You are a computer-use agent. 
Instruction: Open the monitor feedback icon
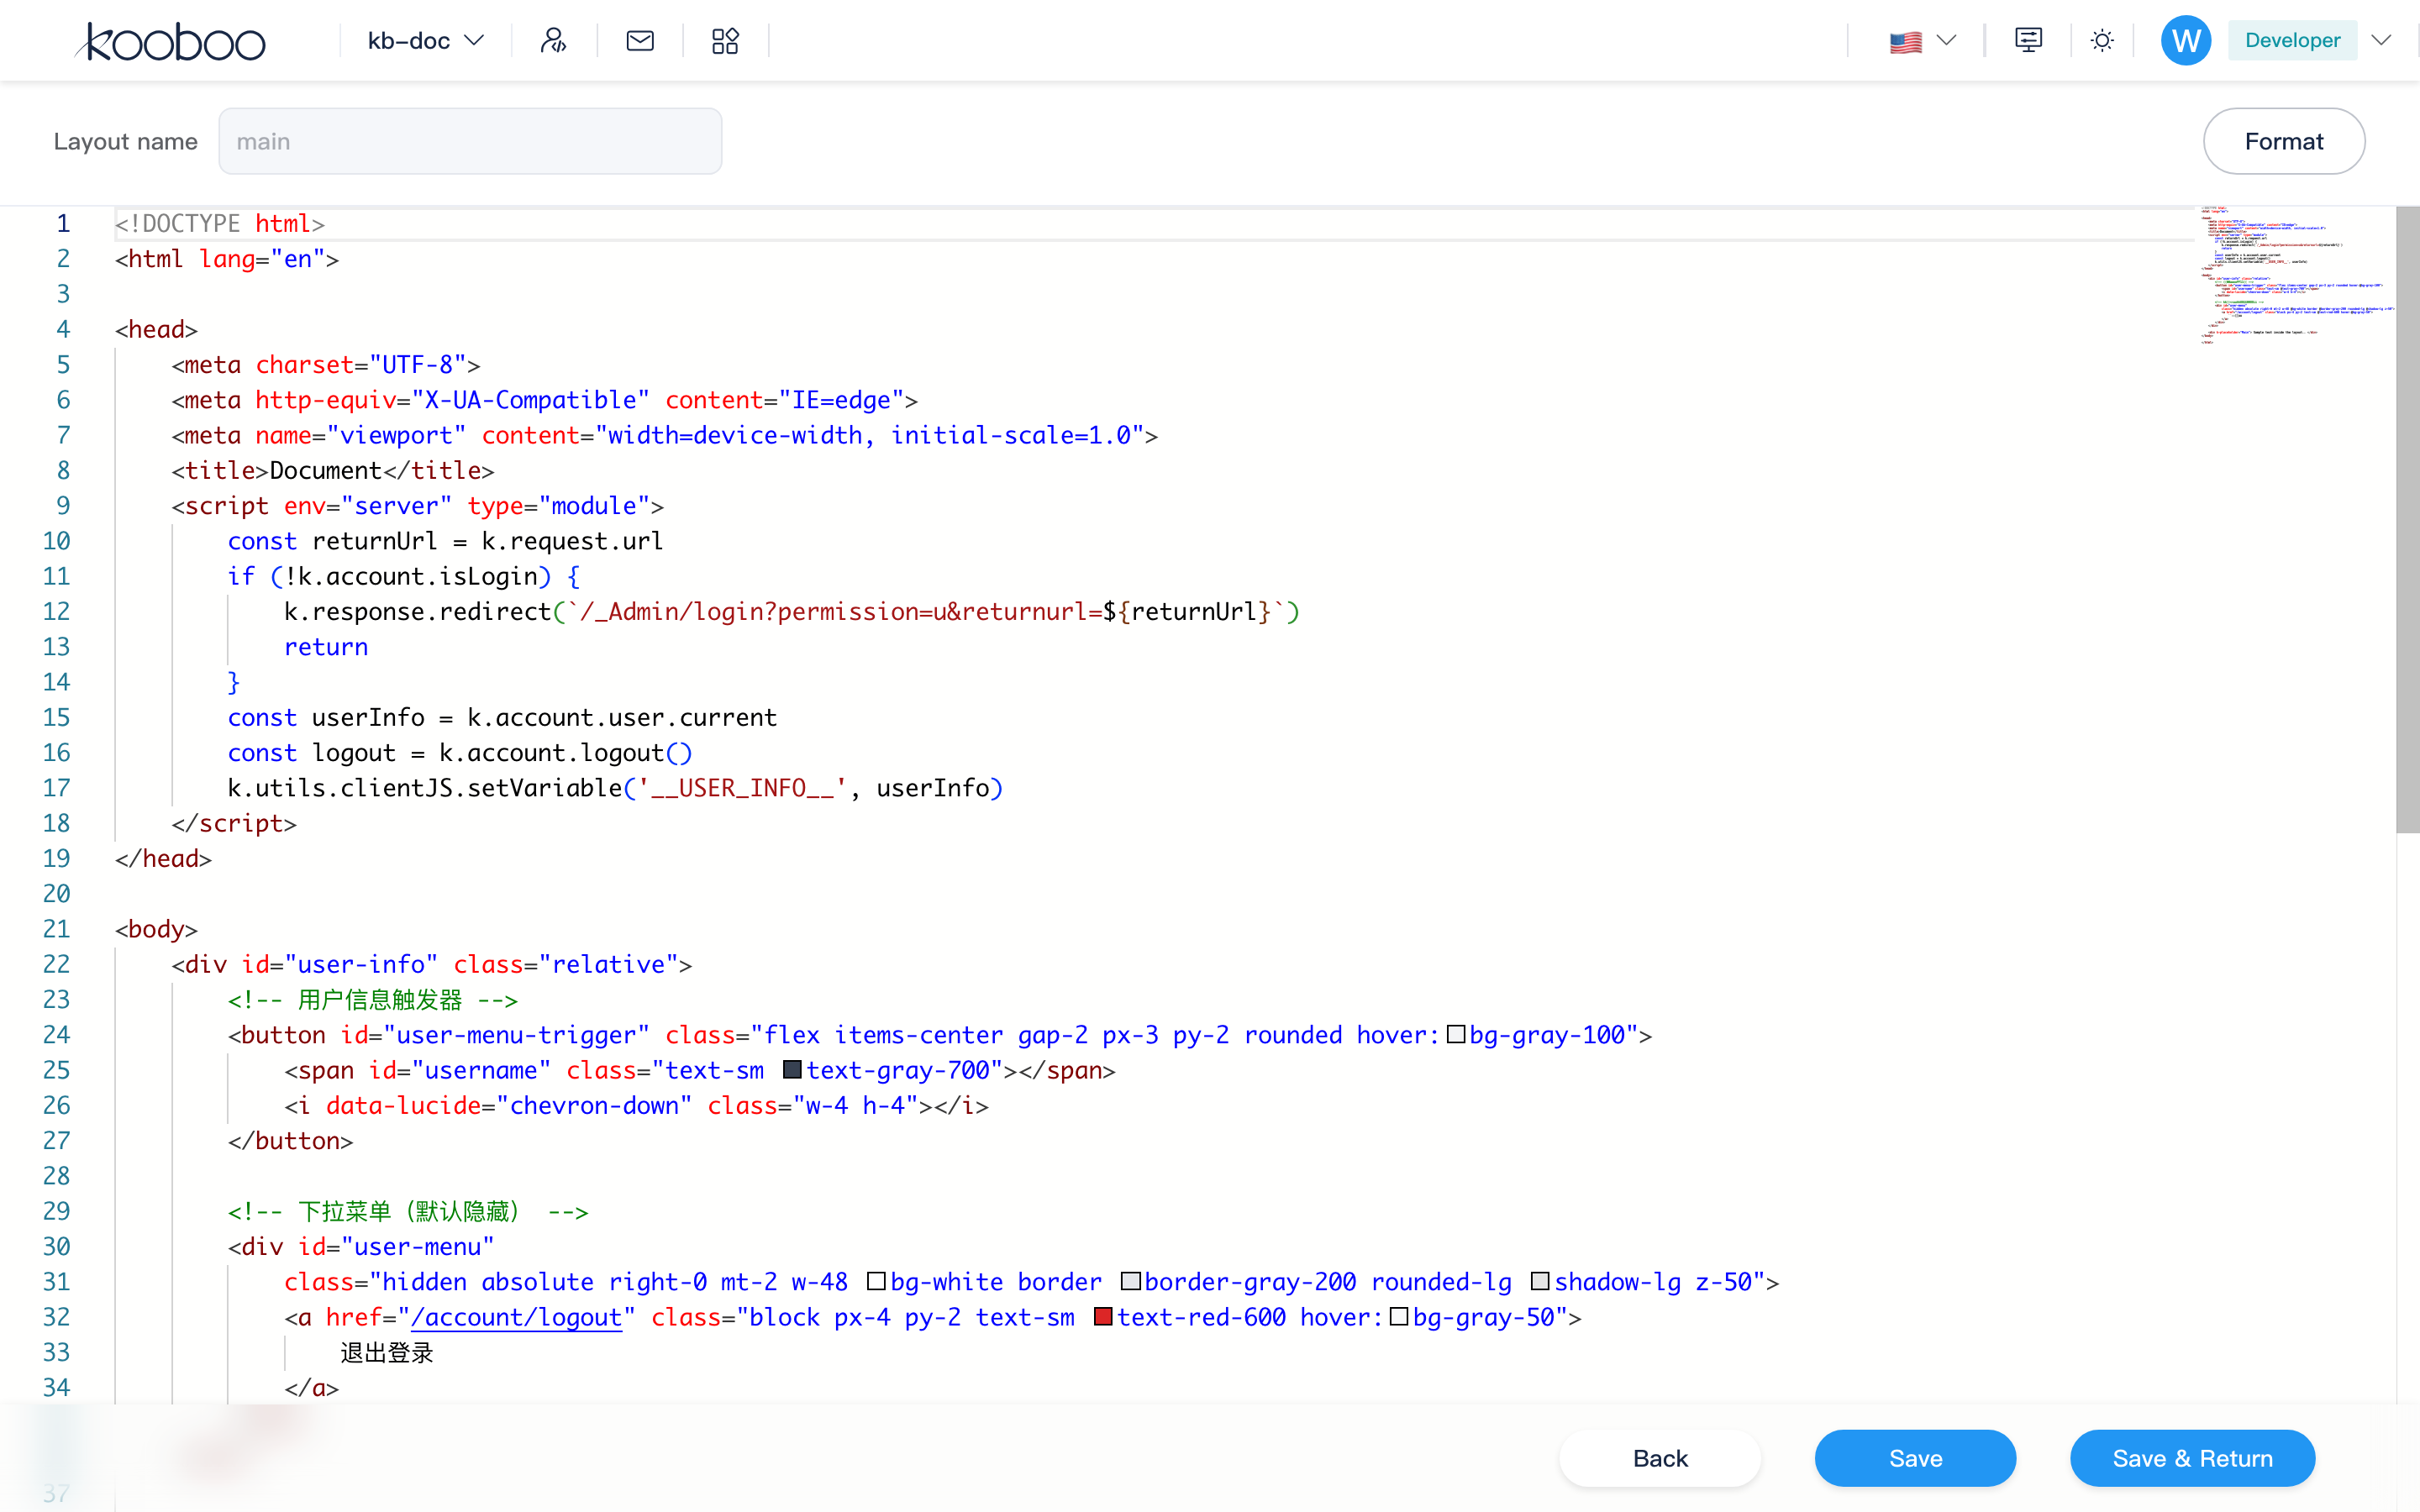click(2028, 41)
